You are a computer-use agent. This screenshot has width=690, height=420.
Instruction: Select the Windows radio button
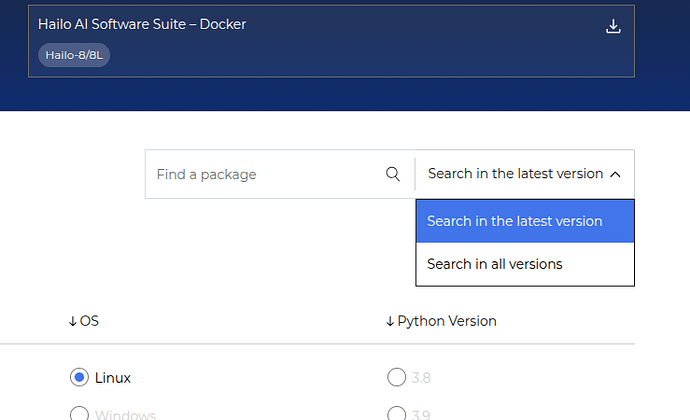[79, 413]
